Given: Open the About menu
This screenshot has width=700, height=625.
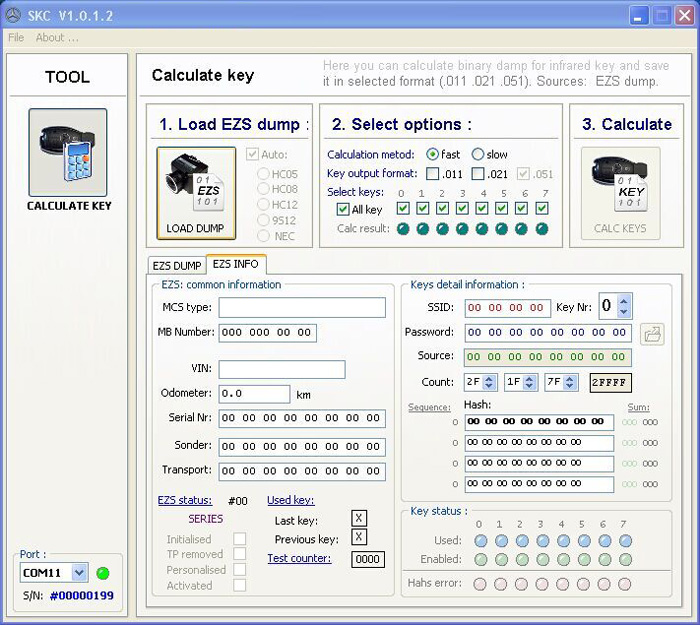Looking at the screenshot, I should (57, 38).
